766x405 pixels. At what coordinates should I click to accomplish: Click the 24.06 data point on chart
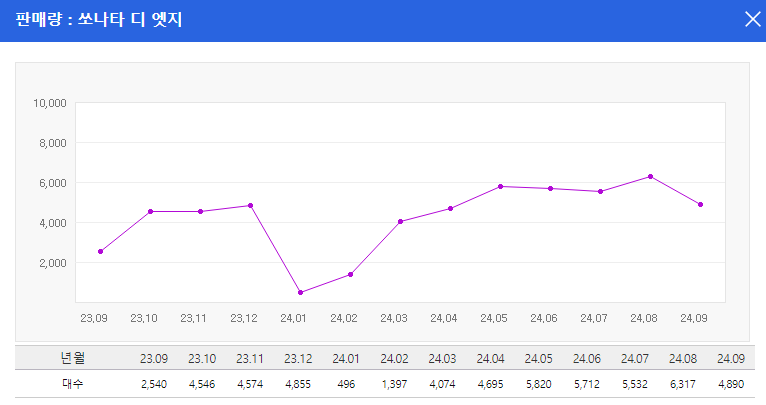(x=551, y=189)
